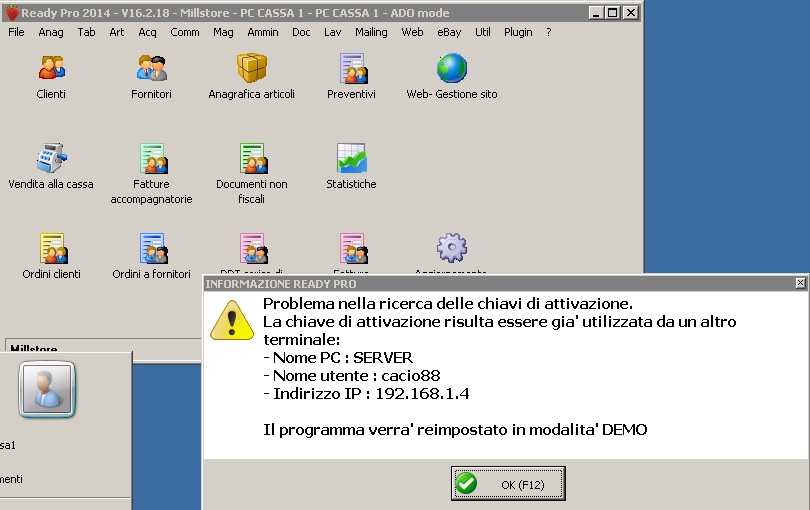Screen dimensions: 810x510
Task: Maximize the Ready Pro main window
Action: 613,13
